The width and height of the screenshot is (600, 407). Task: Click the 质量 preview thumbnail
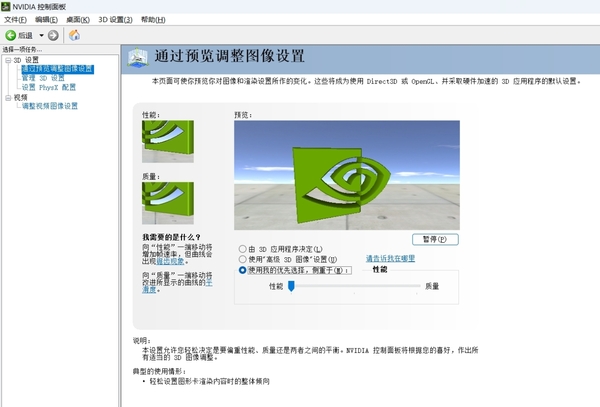[168, 203]
